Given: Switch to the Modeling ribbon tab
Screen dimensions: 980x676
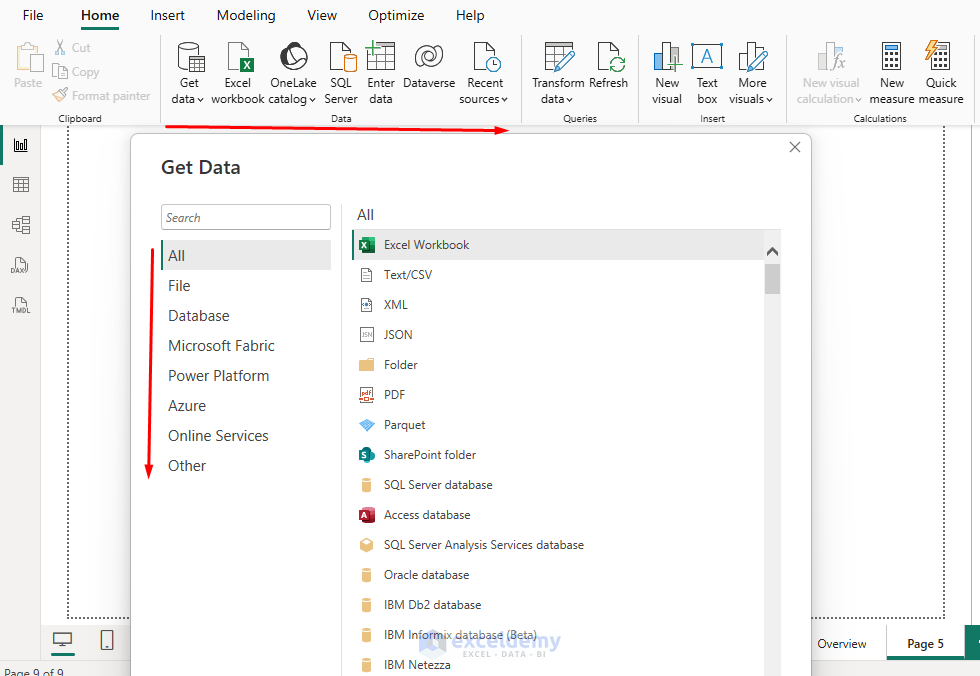Looking at the screenshot, I should click(246, 15).
